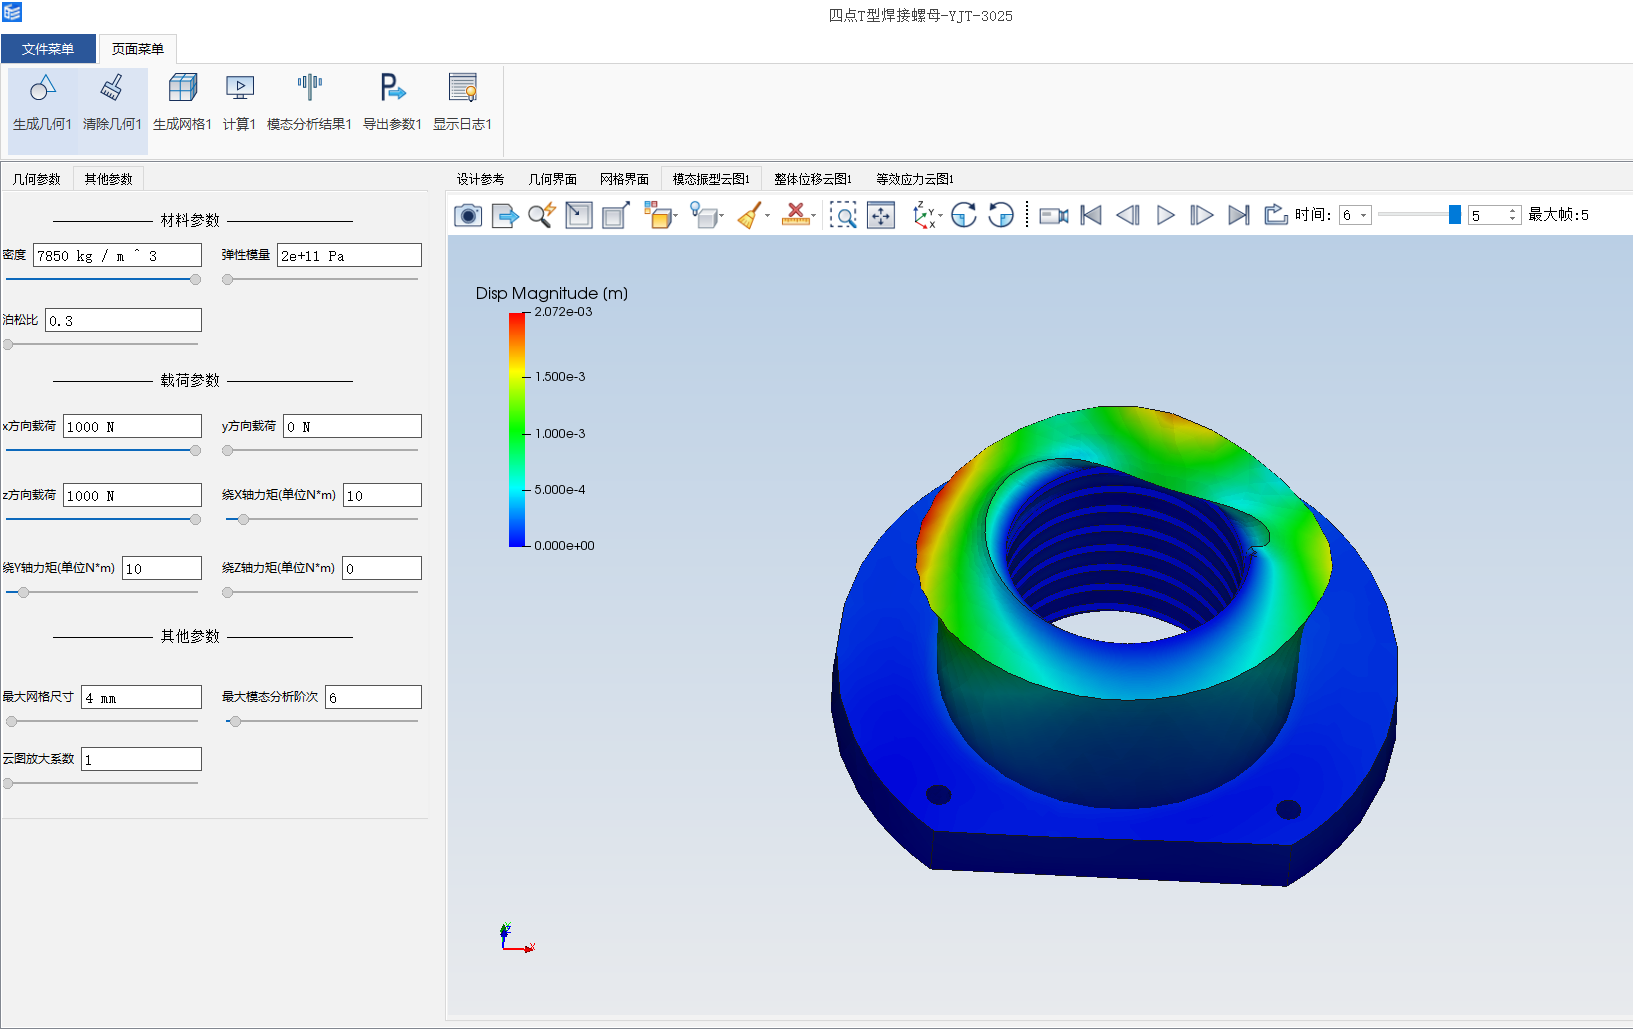Take a screenshot with the camera icon
This screenshot has height=1030, width=1633.
tap(468, 215)
